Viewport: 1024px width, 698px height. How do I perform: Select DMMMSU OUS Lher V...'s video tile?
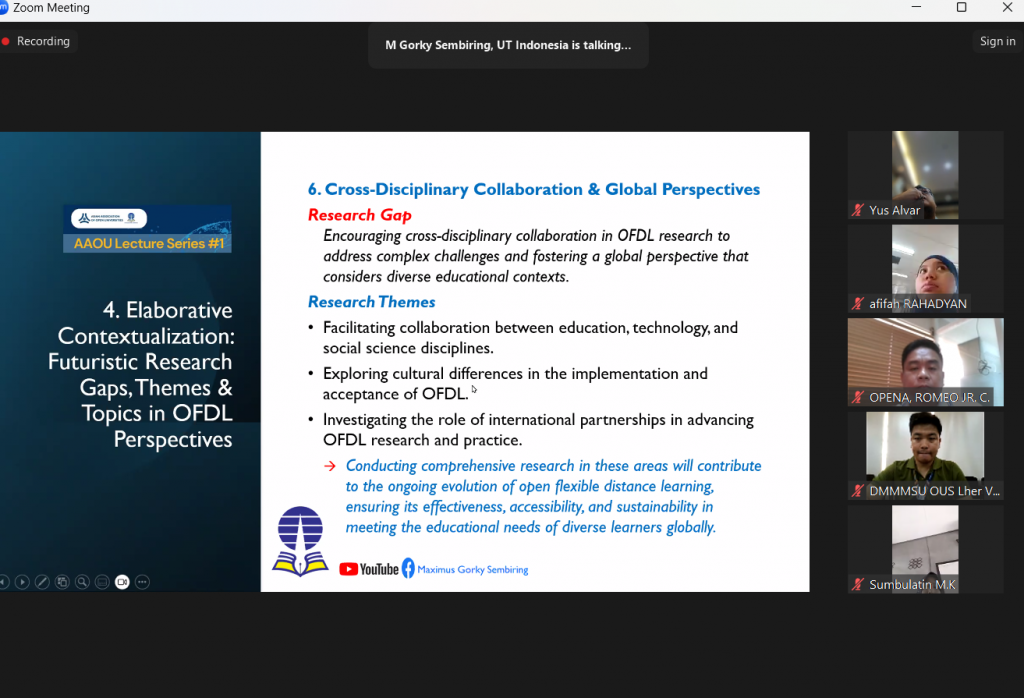[925, 456]
